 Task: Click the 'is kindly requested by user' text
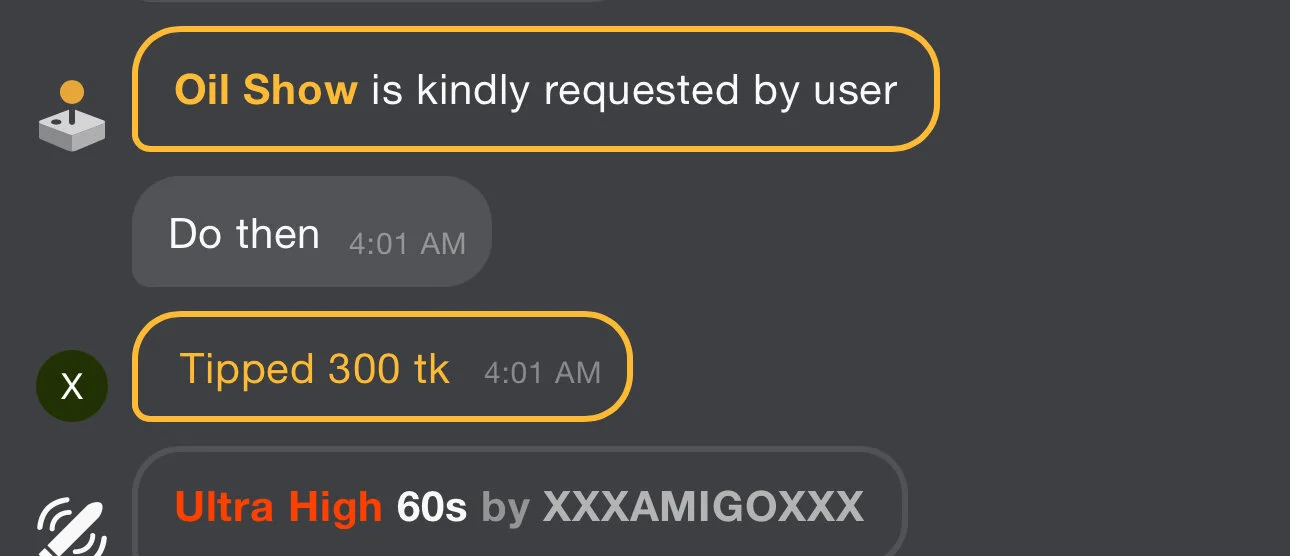tap(635, 91)
